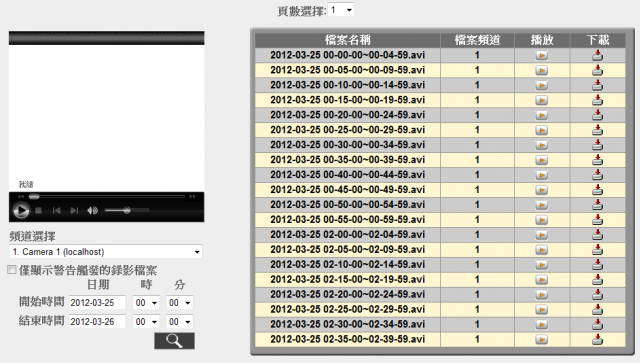
Task: Download the 02-00-00~02-04-59.avi file
Action: [597, 235]
